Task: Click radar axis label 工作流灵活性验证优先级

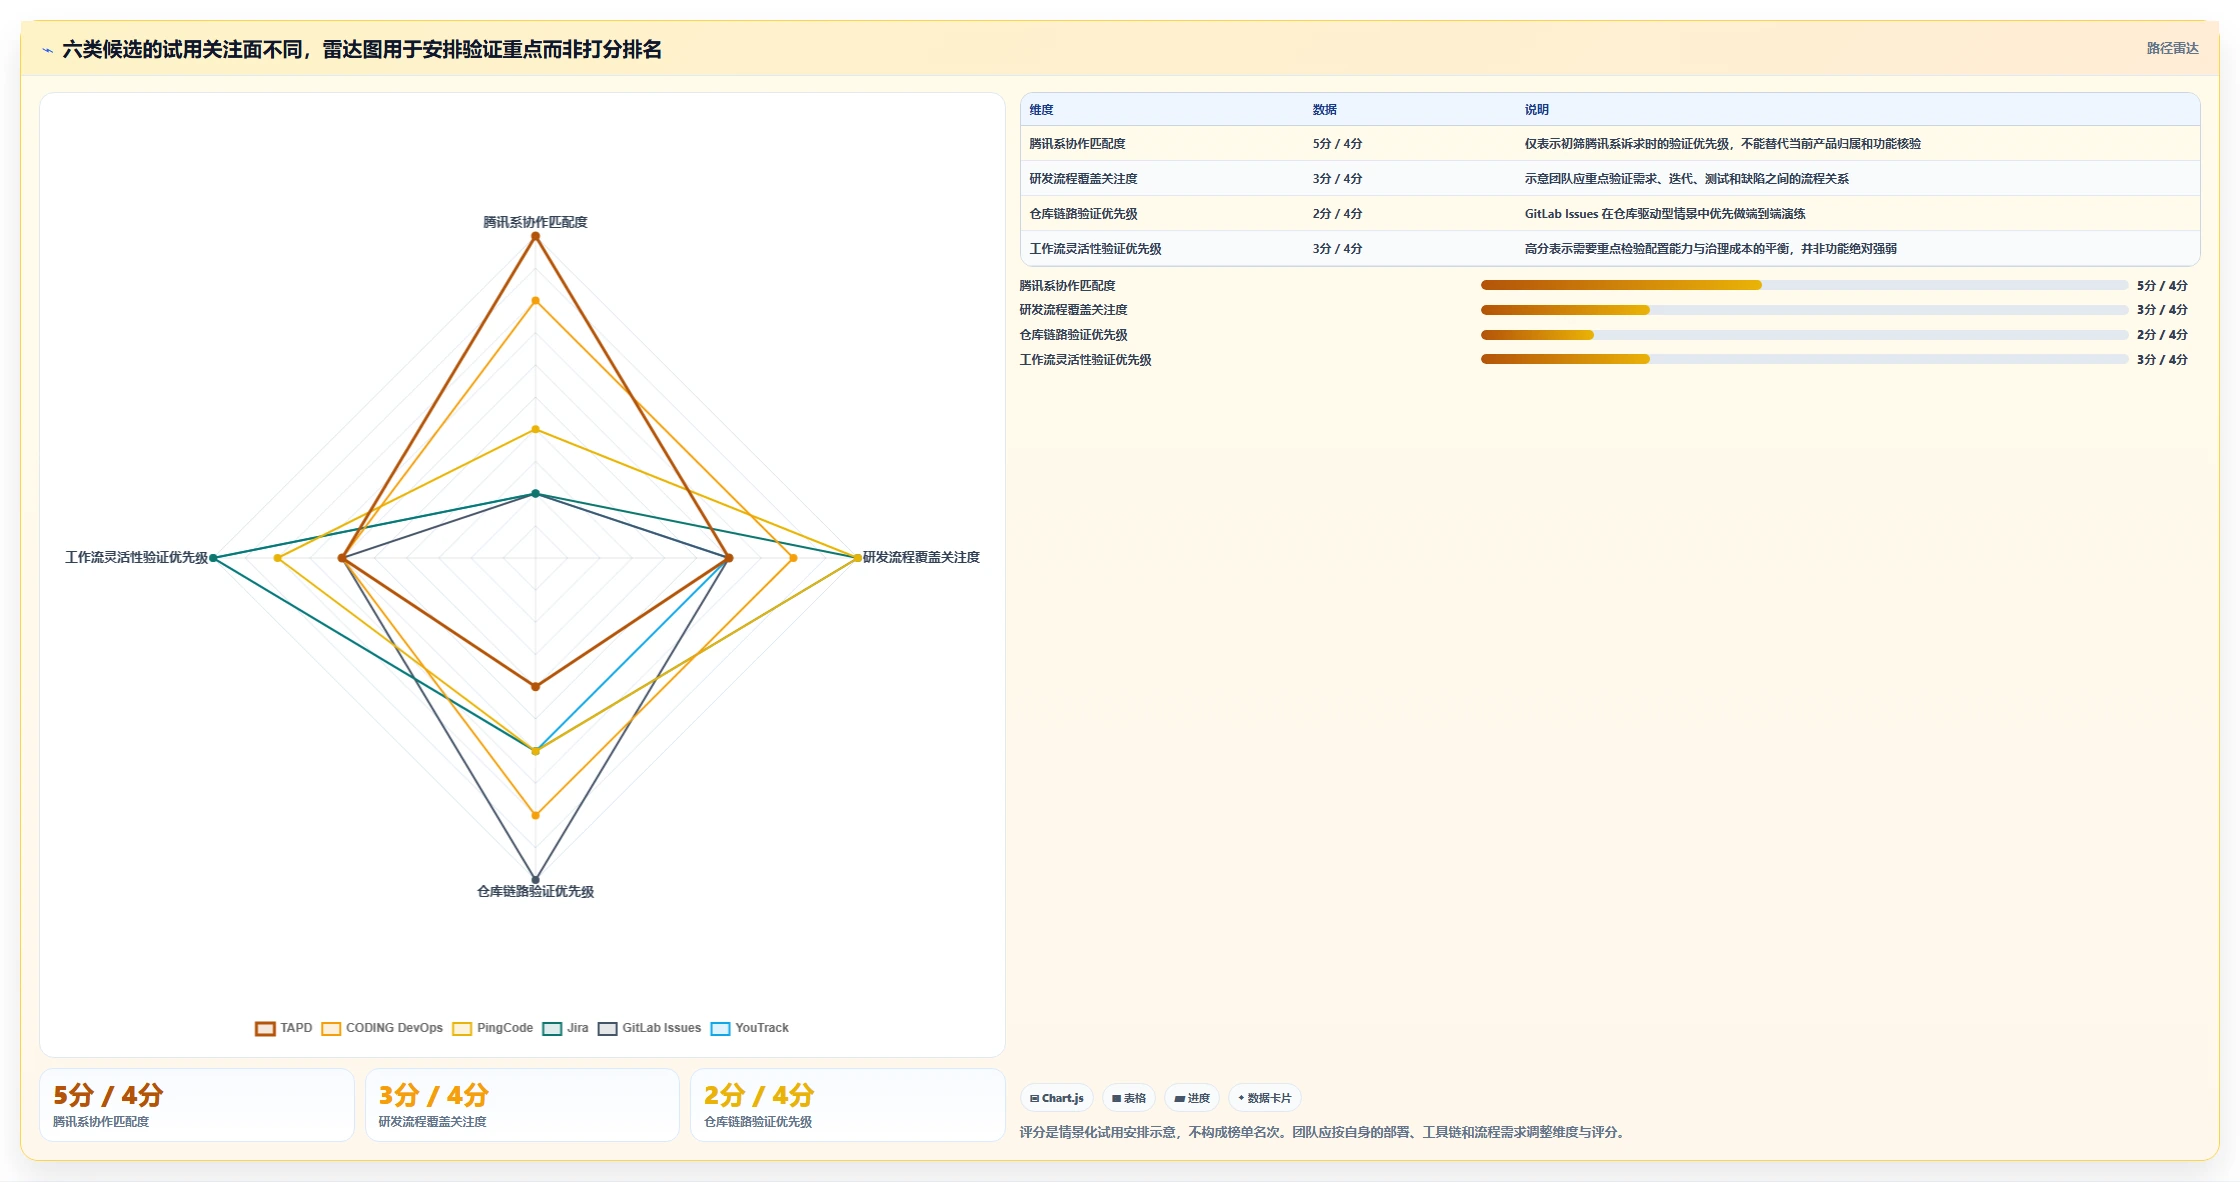Action: 137,557
